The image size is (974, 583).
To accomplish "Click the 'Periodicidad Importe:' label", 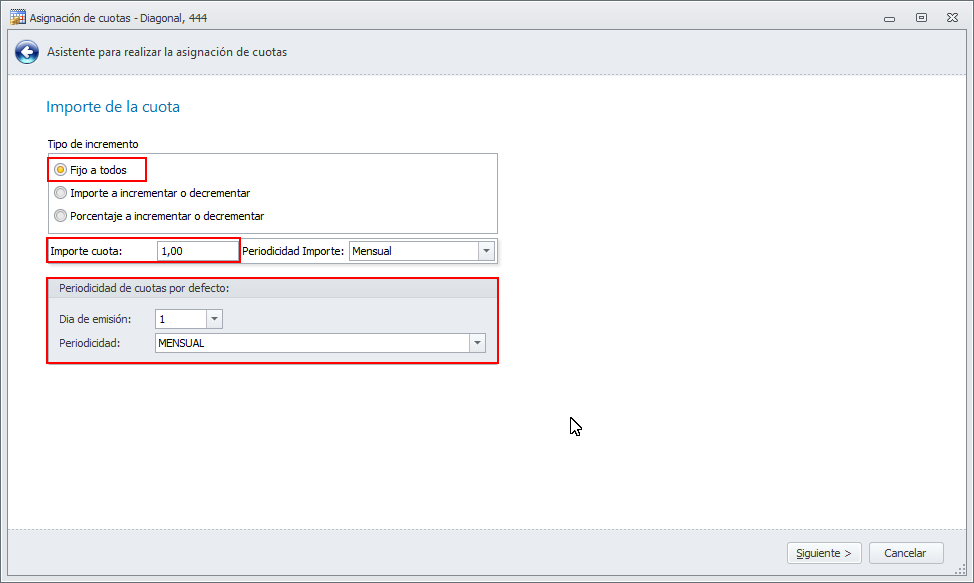I will 293,251.
